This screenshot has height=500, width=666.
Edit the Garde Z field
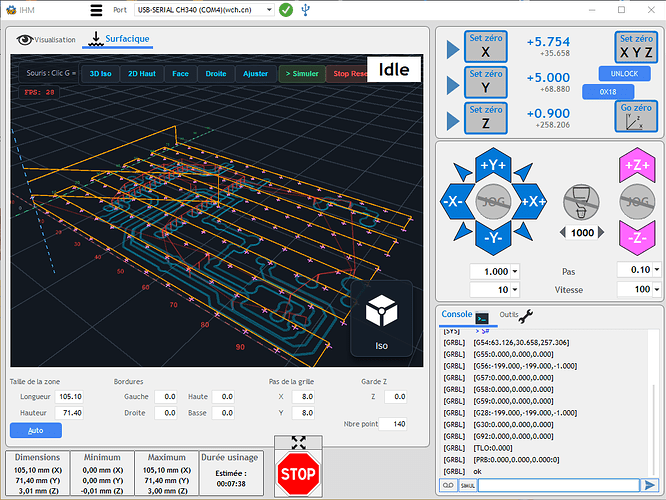(x=395, y=397)
